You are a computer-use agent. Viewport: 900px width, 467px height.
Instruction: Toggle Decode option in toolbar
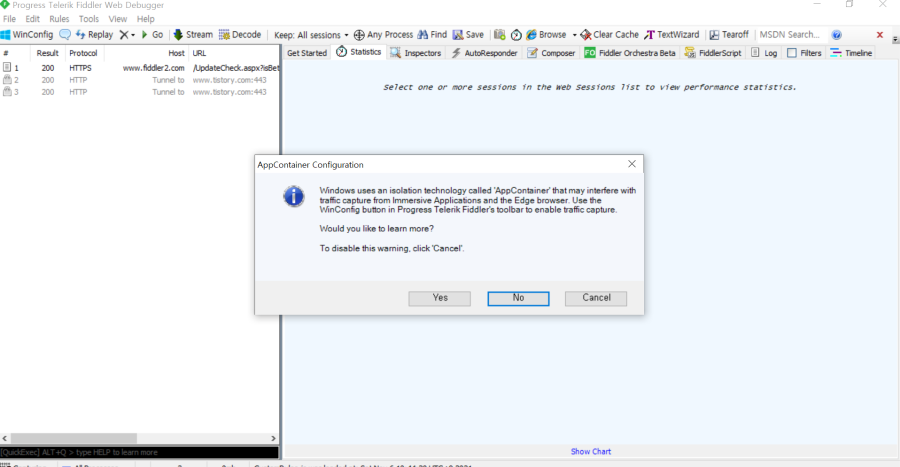tap(240, 34)
